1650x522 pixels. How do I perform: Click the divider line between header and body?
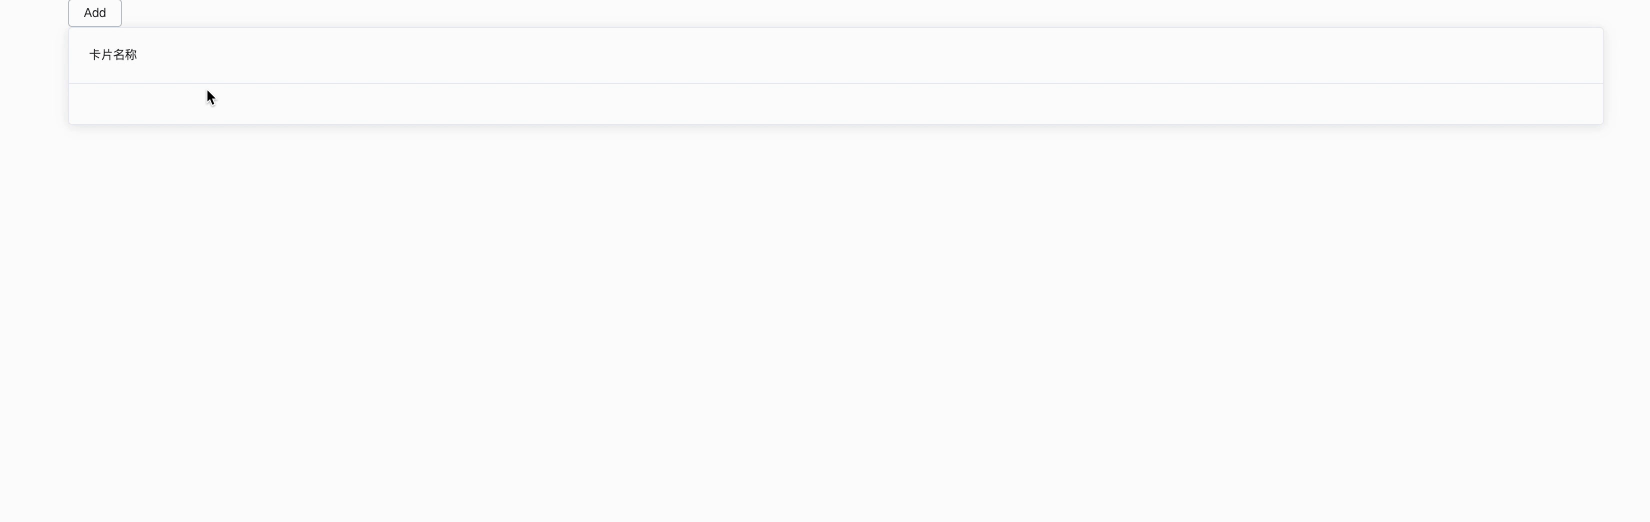pos(836,83)
